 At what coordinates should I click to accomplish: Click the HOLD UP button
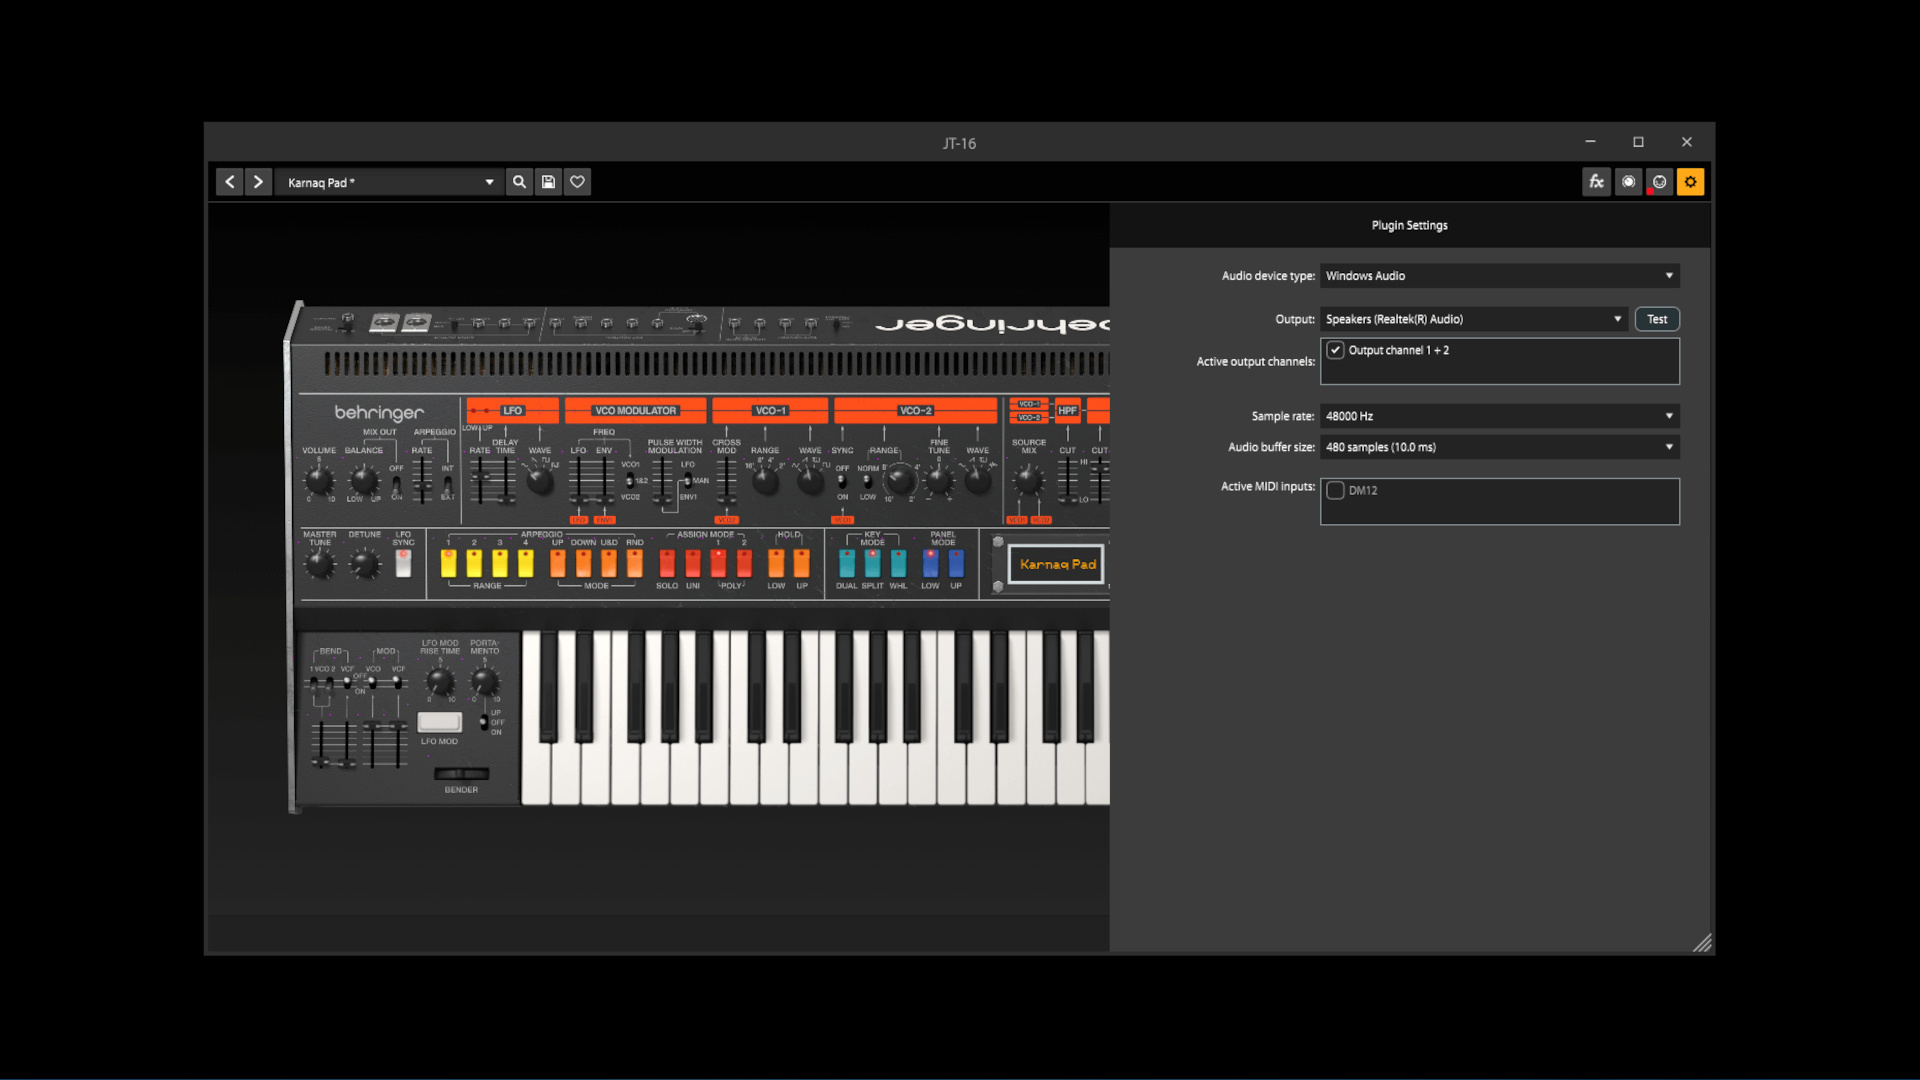(802, 563)
